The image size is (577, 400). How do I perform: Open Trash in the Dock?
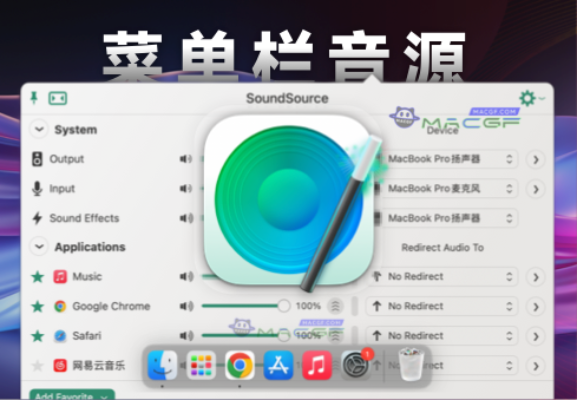[x=411, y=365]
